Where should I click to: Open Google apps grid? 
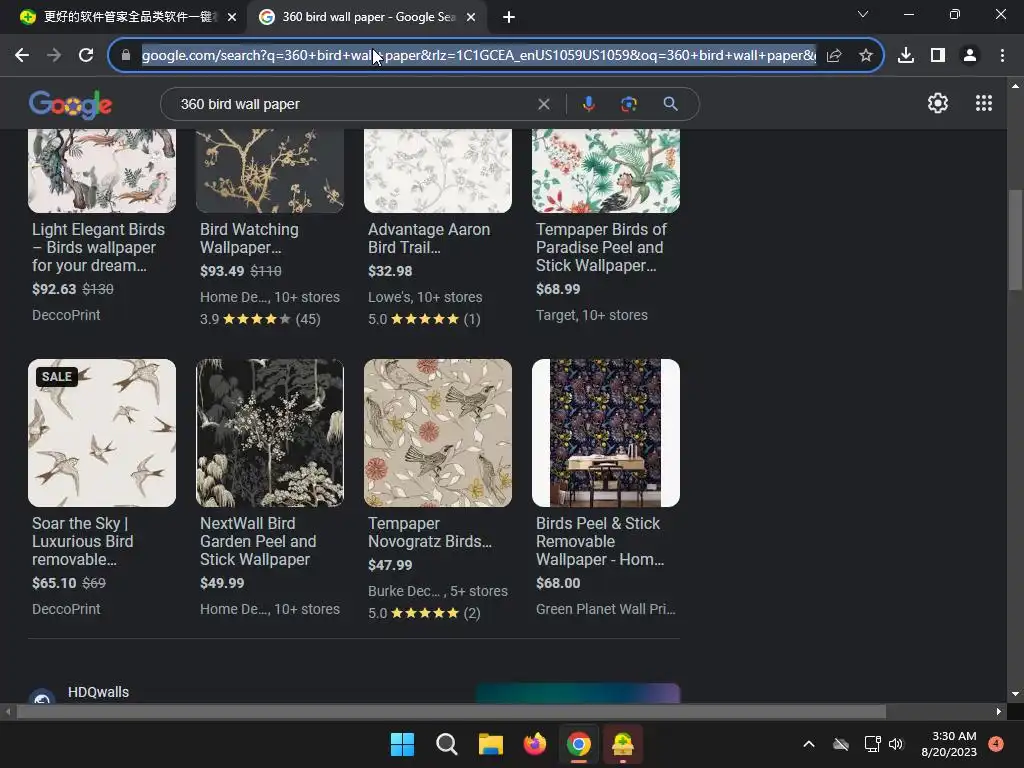click(x=984, y=103)
